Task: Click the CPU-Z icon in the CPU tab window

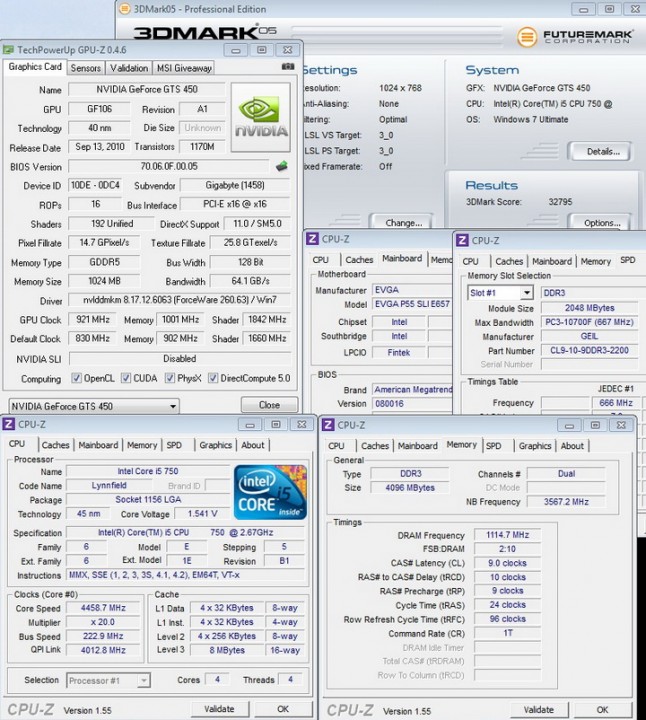Action: click(8, 424)
